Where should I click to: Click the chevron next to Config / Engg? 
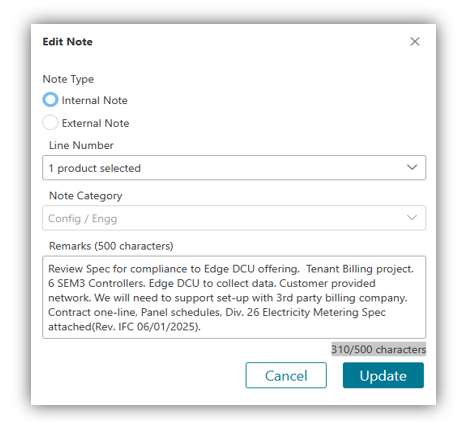click(412, 218)
